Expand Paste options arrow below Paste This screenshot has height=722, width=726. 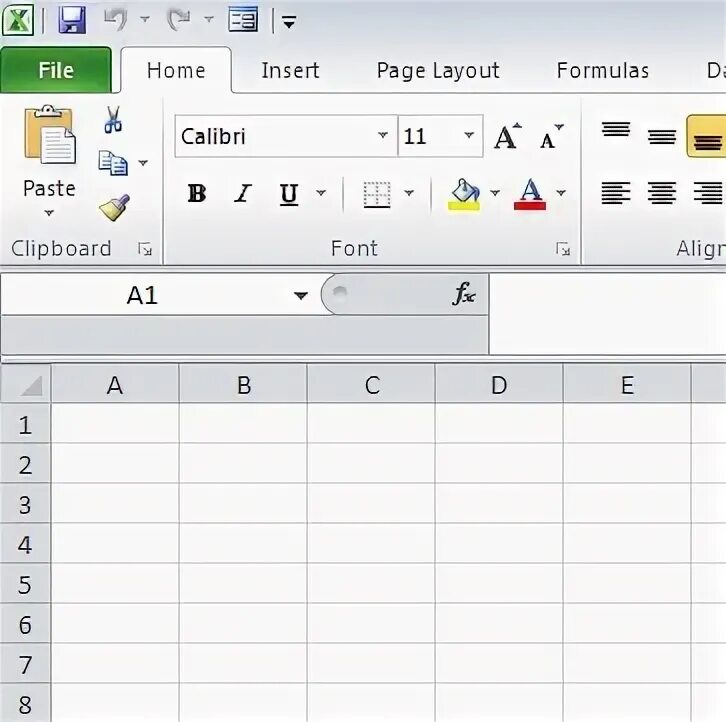49,213
